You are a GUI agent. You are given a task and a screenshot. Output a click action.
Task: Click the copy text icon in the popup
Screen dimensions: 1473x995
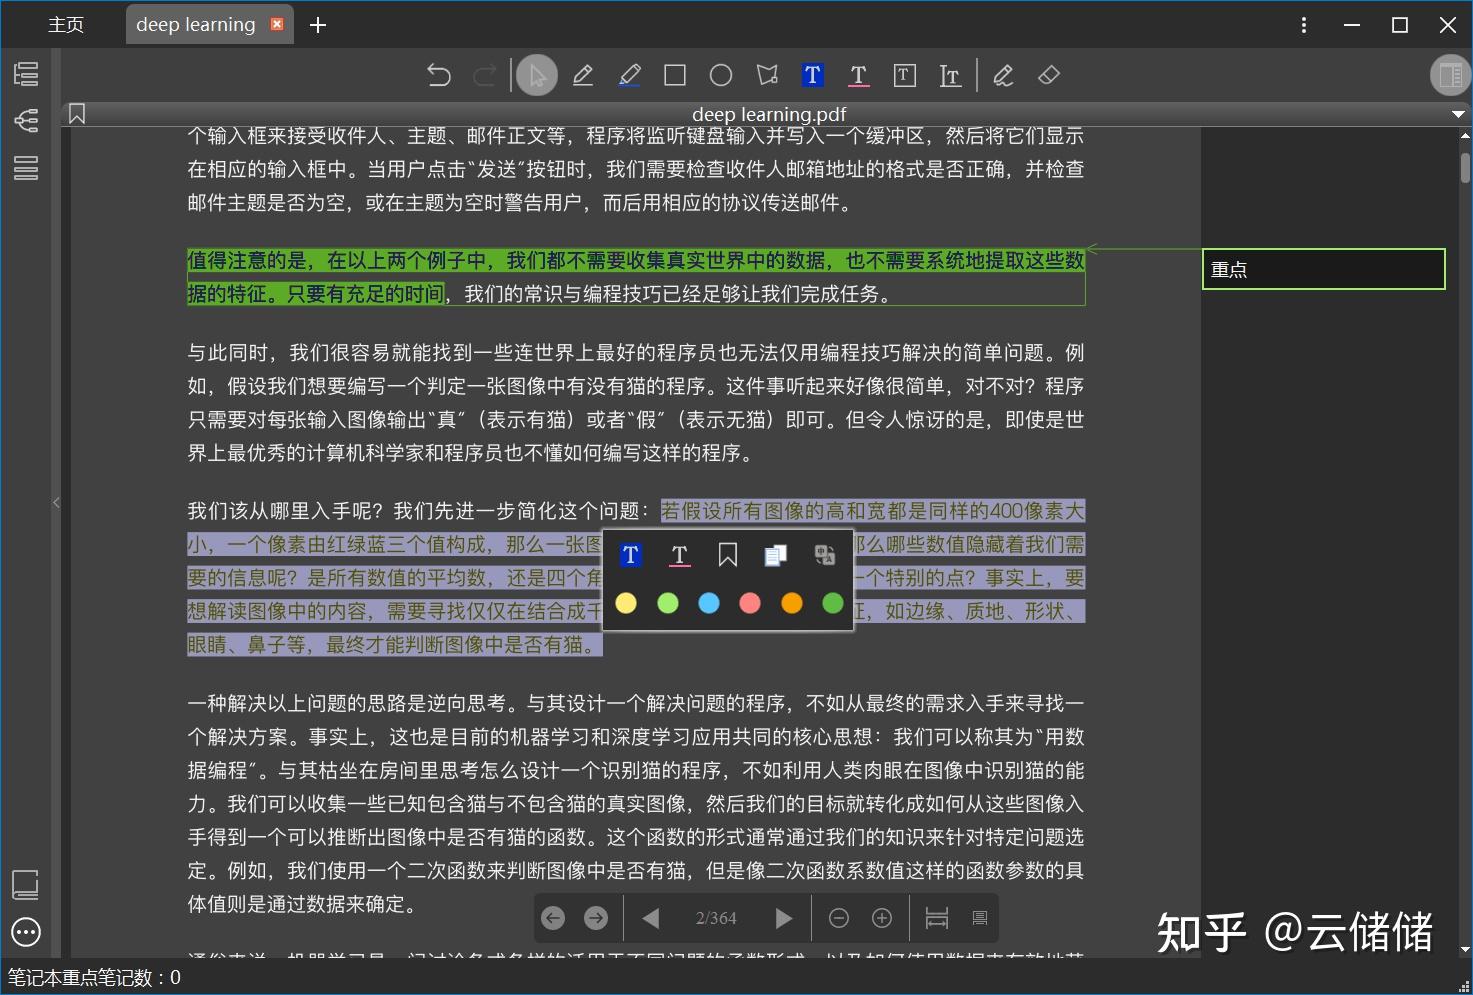(775, 554)
